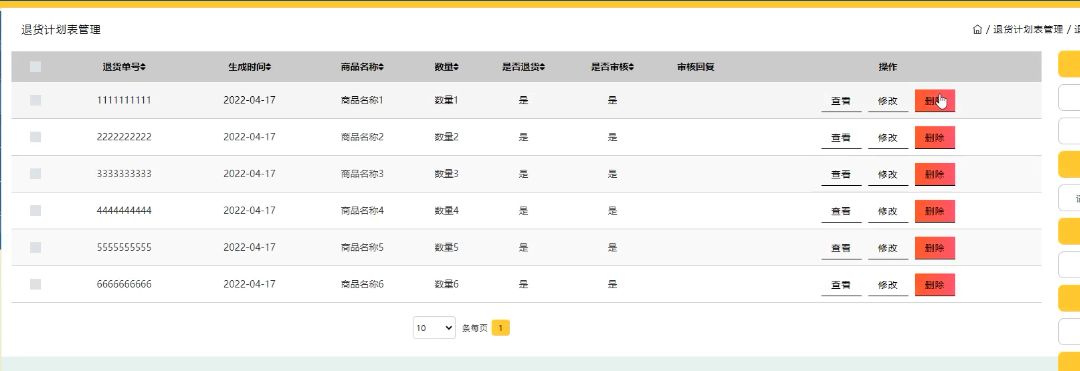This screenshot has width=1080, height=371.
Task: Click 删除 for order 6666666666
Action: [935, 284]
